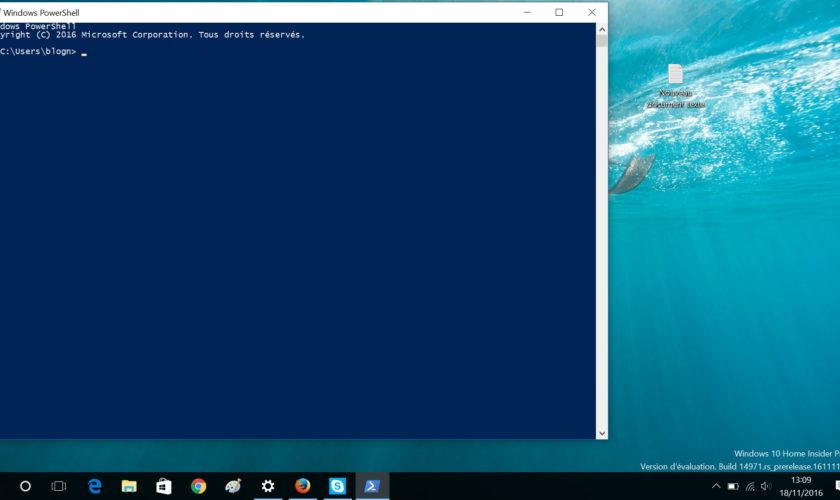Image resolution: width=840 pixels, height=500 pixels.
Task: Select the Nouveau document texte desktop file
Action: pyautogui.click(x=675, y=84)
